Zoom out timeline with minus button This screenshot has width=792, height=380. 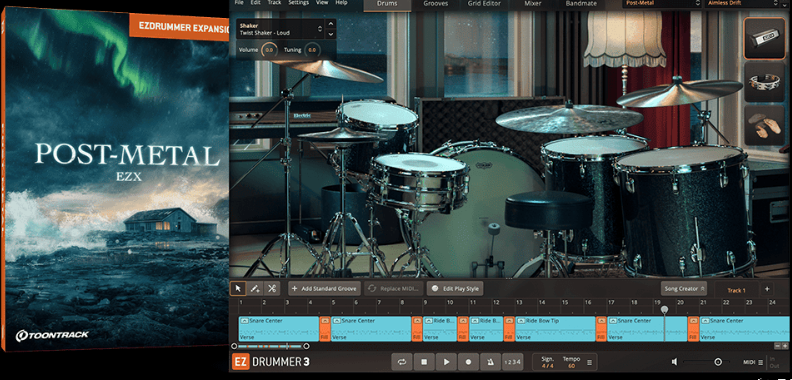pyautogui.click(x=777, y=346)
